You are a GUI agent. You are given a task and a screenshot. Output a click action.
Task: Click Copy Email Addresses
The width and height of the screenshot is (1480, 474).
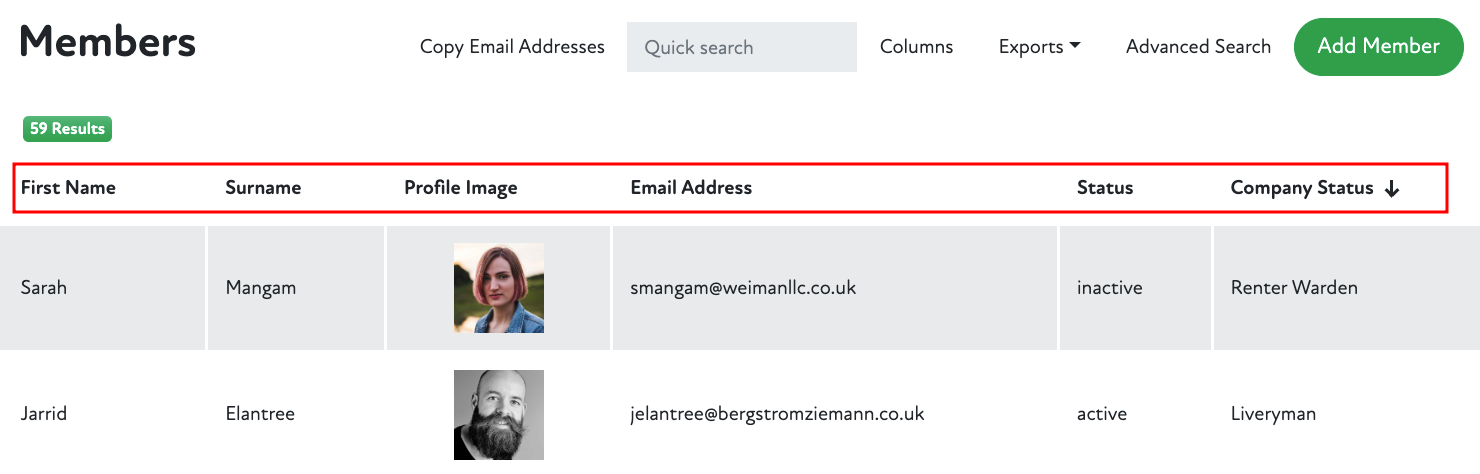(512, 47)
